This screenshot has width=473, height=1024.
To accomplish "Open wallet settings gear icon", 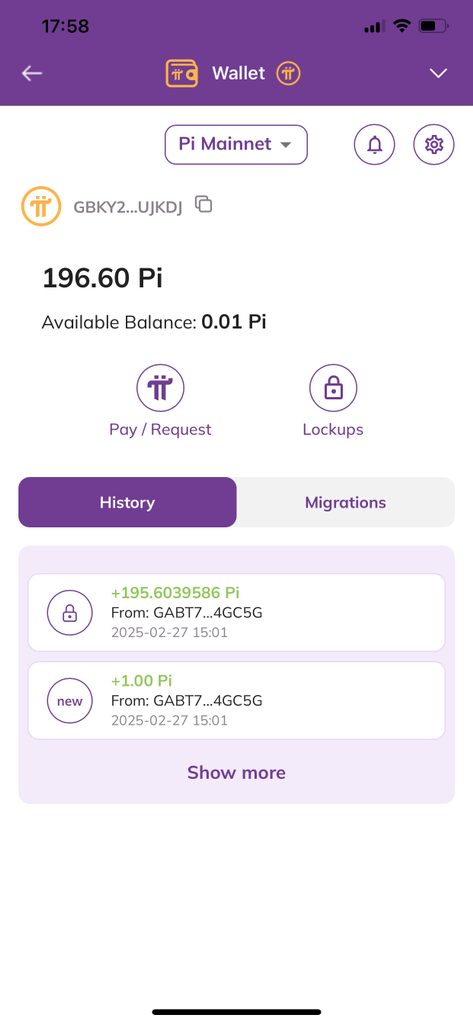I will 434,144.
